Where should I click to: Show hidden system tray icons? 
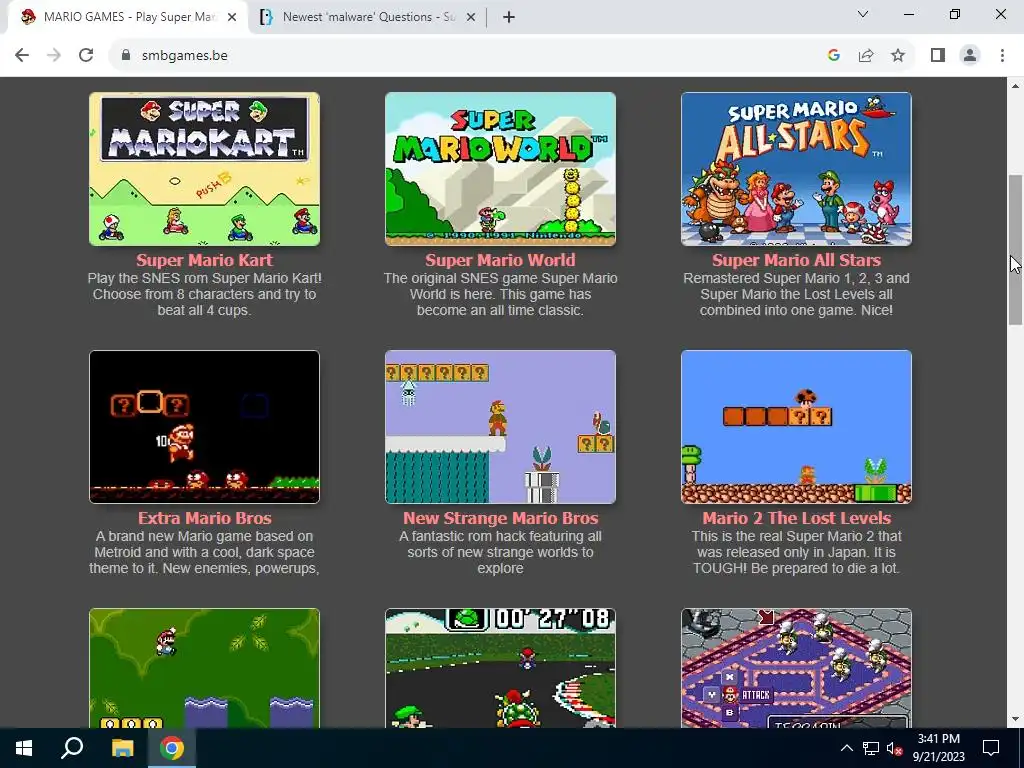click(x=846, y=748)
